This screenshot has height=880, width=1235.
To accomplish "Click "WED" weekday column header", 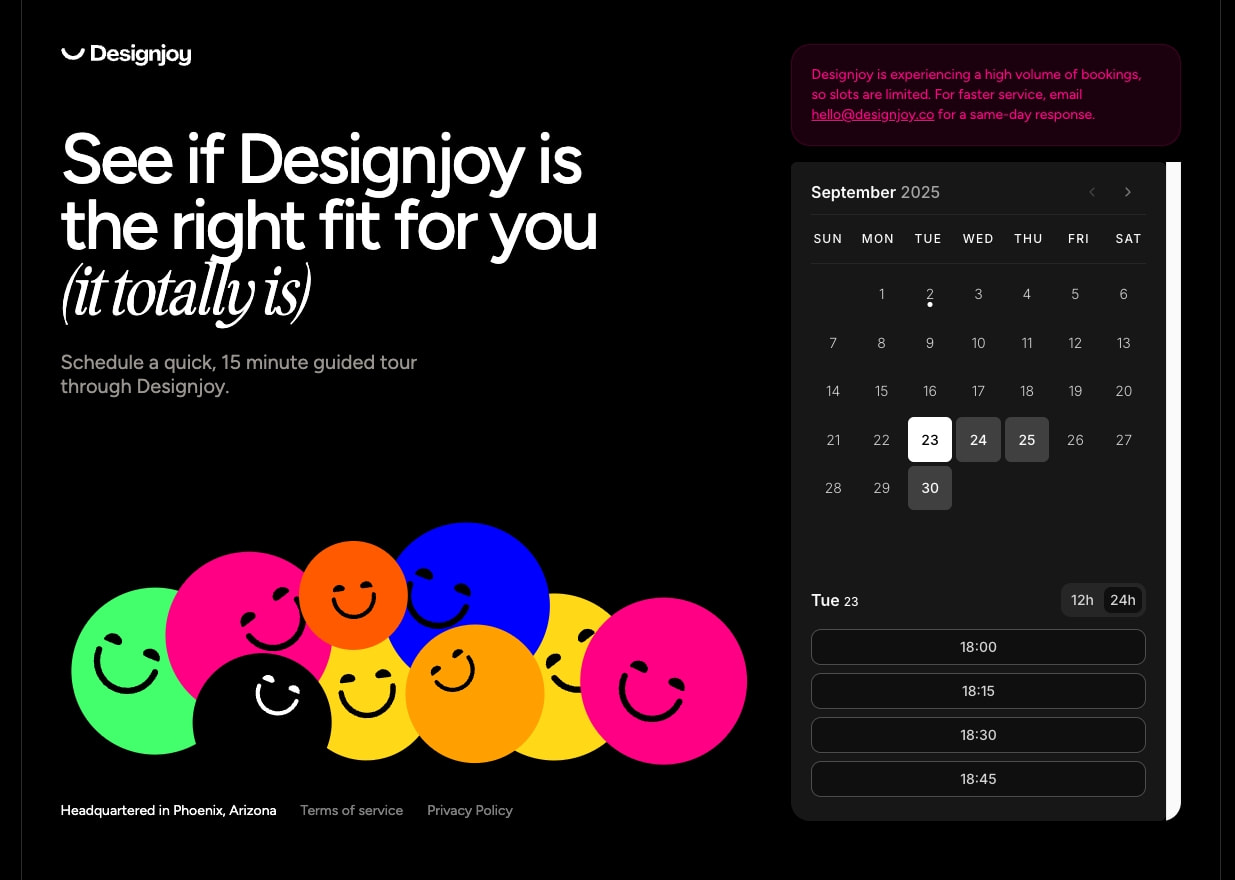I will click(x=978, y=239).
